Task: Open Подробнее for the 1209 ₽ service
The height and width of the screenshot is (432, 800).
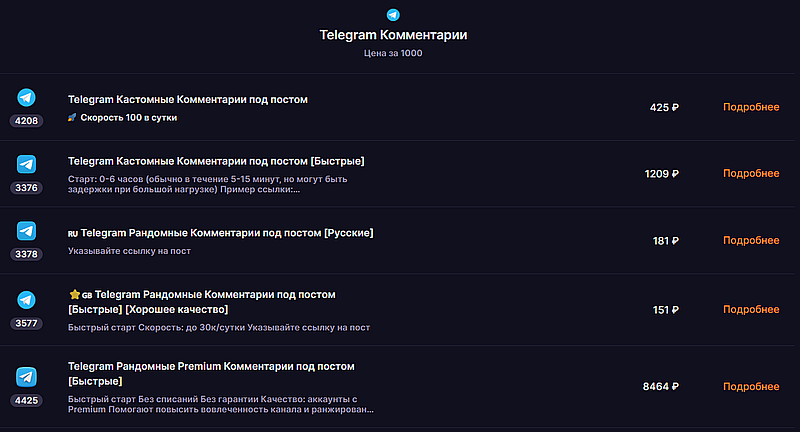Action: (751, 173)
